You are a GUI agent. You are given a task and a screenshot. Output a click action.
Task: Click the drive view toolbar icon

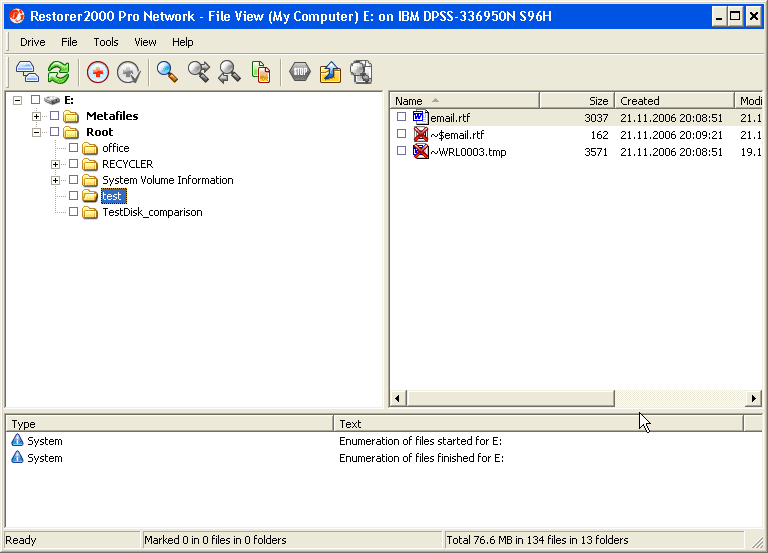27,72
